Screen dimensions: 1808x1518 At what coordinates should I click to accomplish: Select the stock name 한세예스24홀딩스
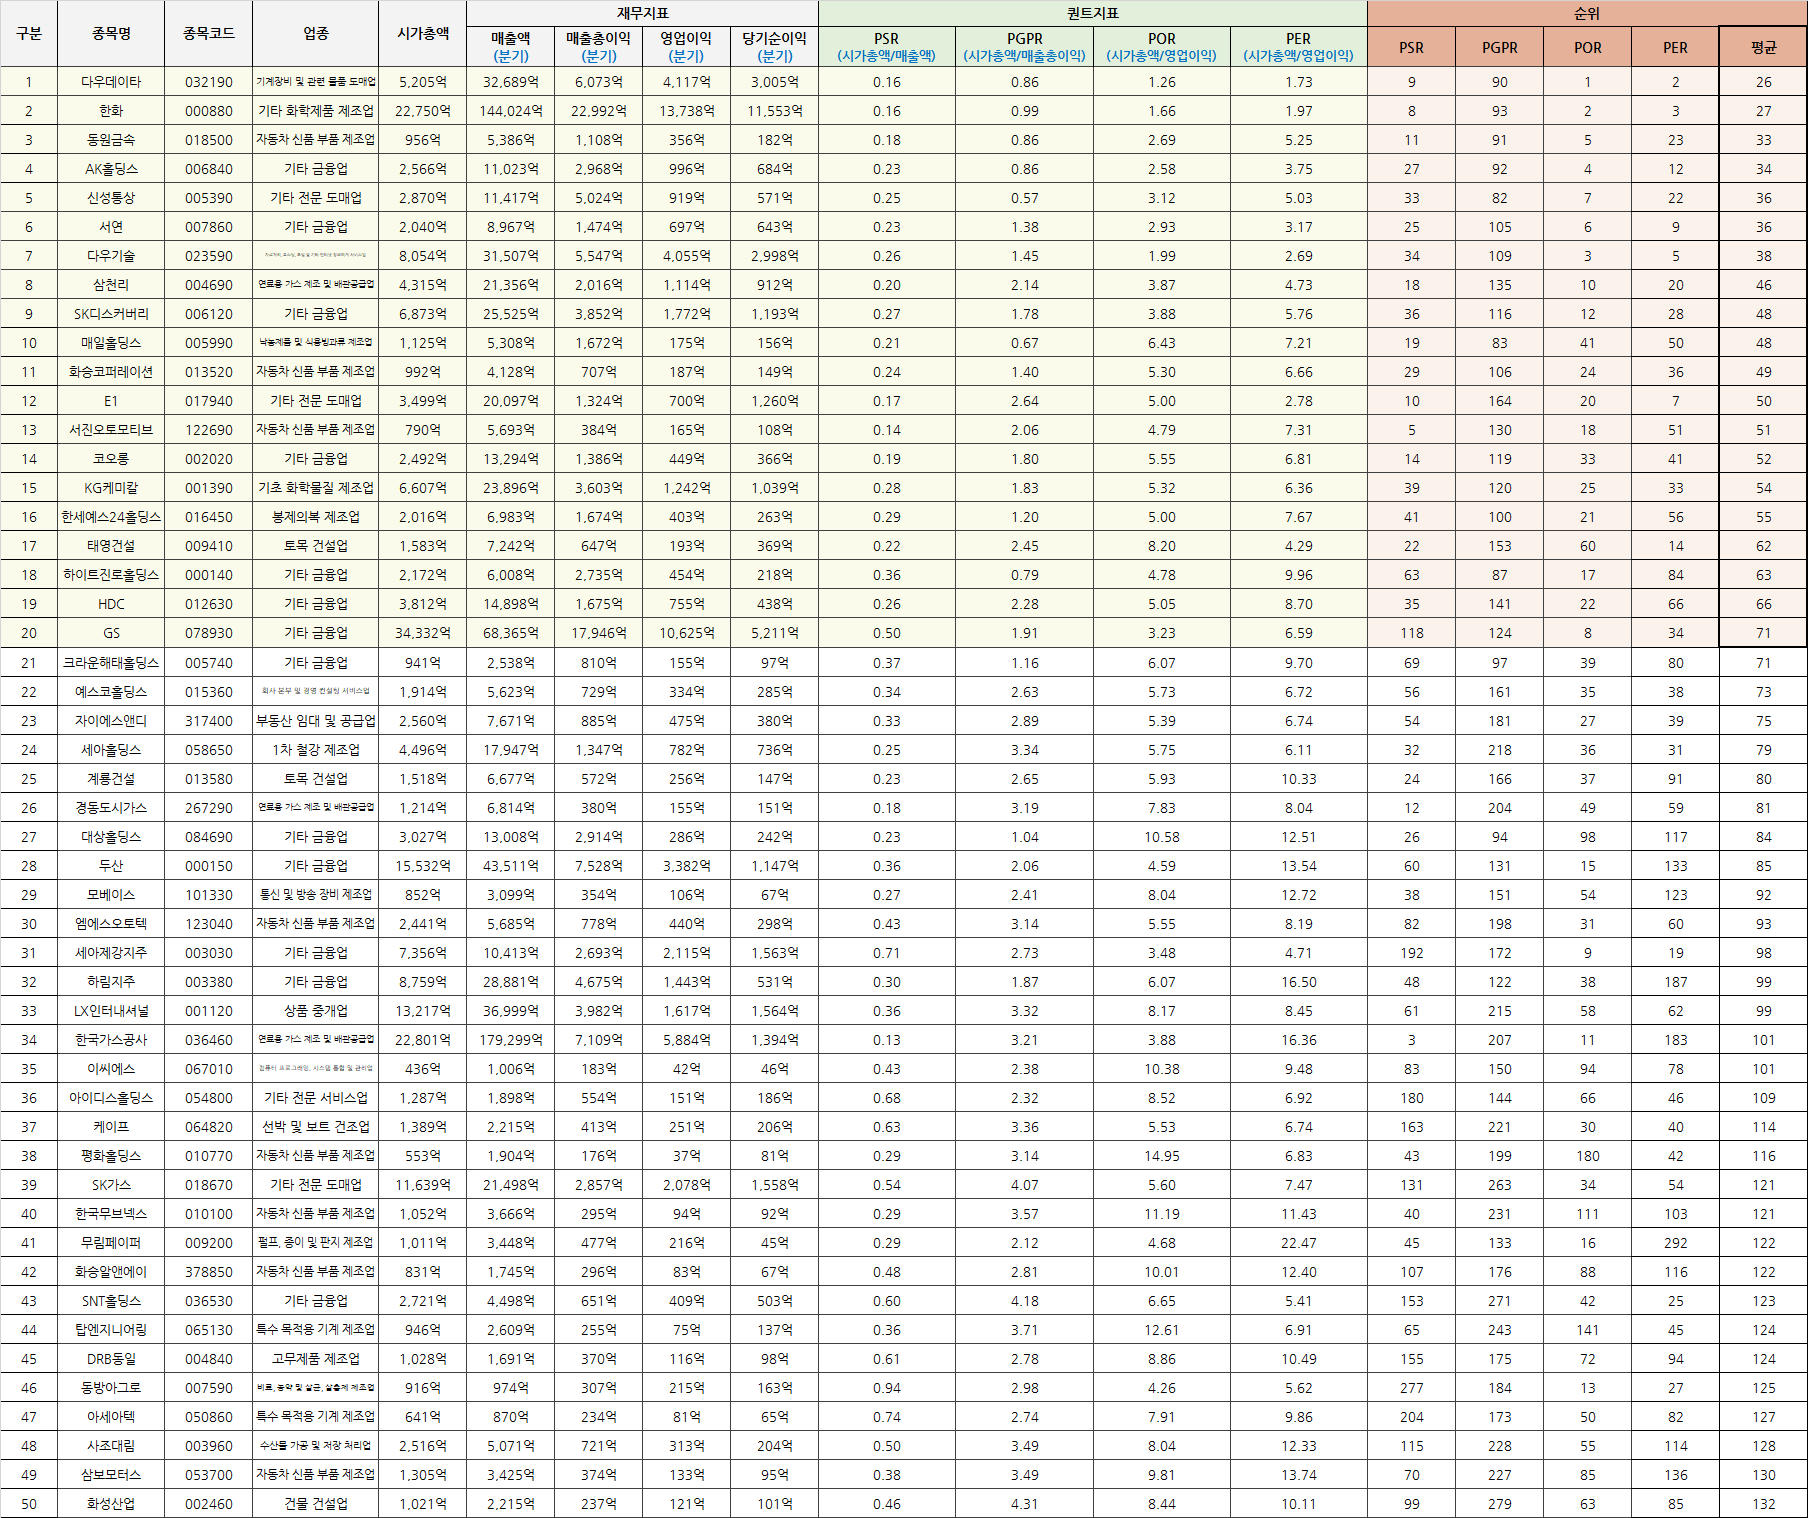111,517
